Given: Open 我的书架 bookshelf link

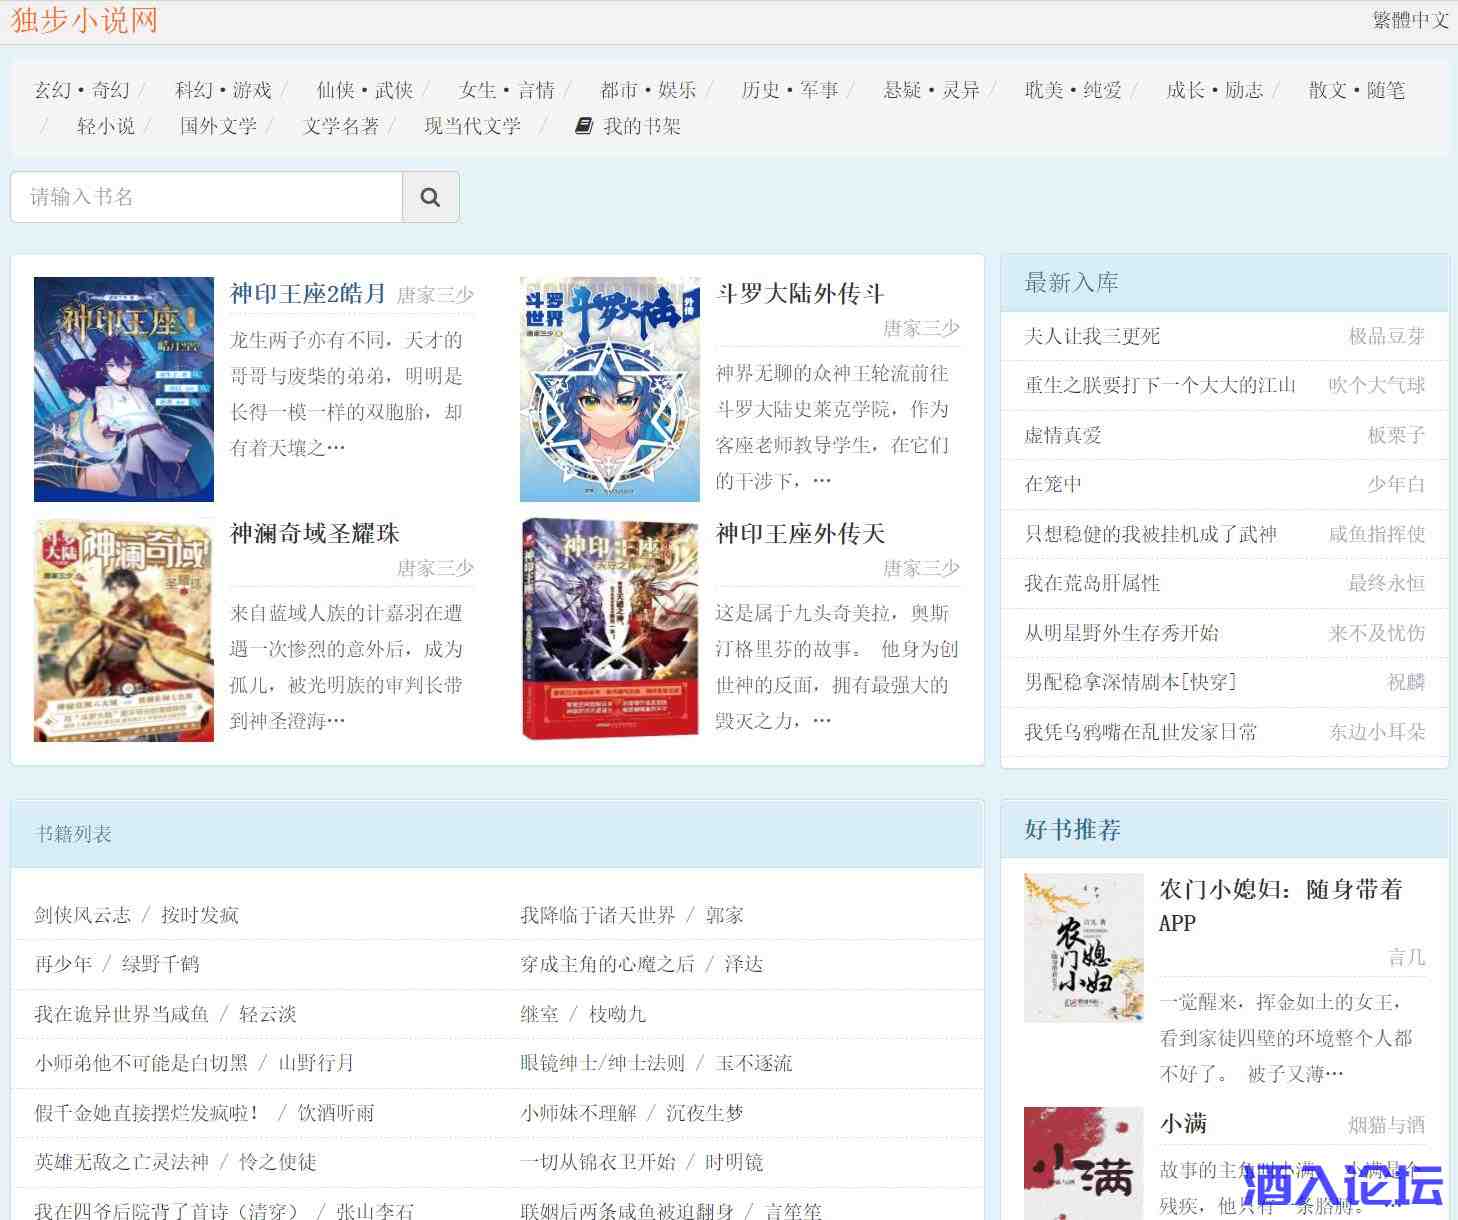Looking at the screenshot, I should point(628,126).
